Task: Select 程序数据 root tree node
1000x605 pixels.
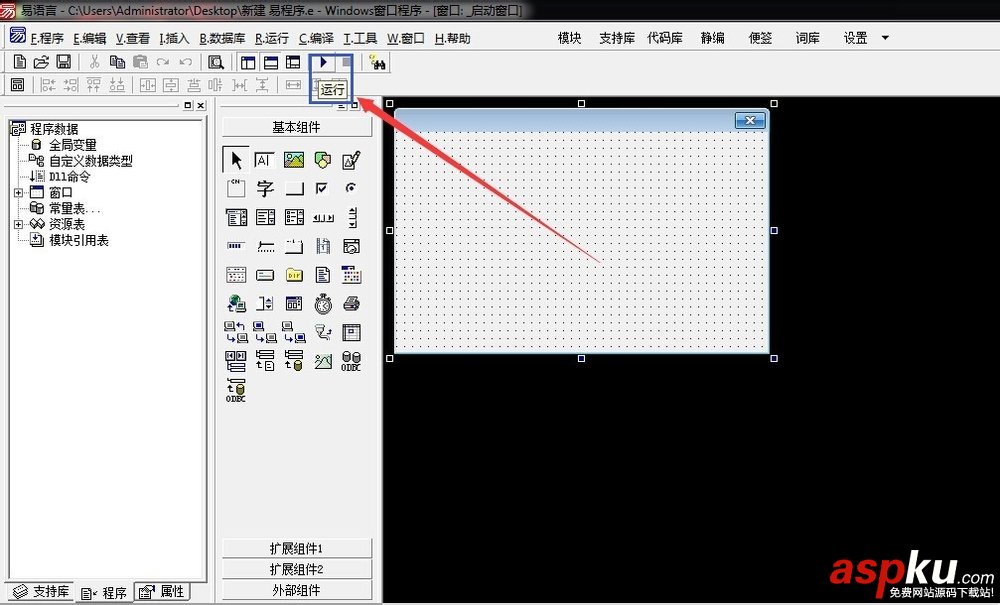Action: coord(55,129)
